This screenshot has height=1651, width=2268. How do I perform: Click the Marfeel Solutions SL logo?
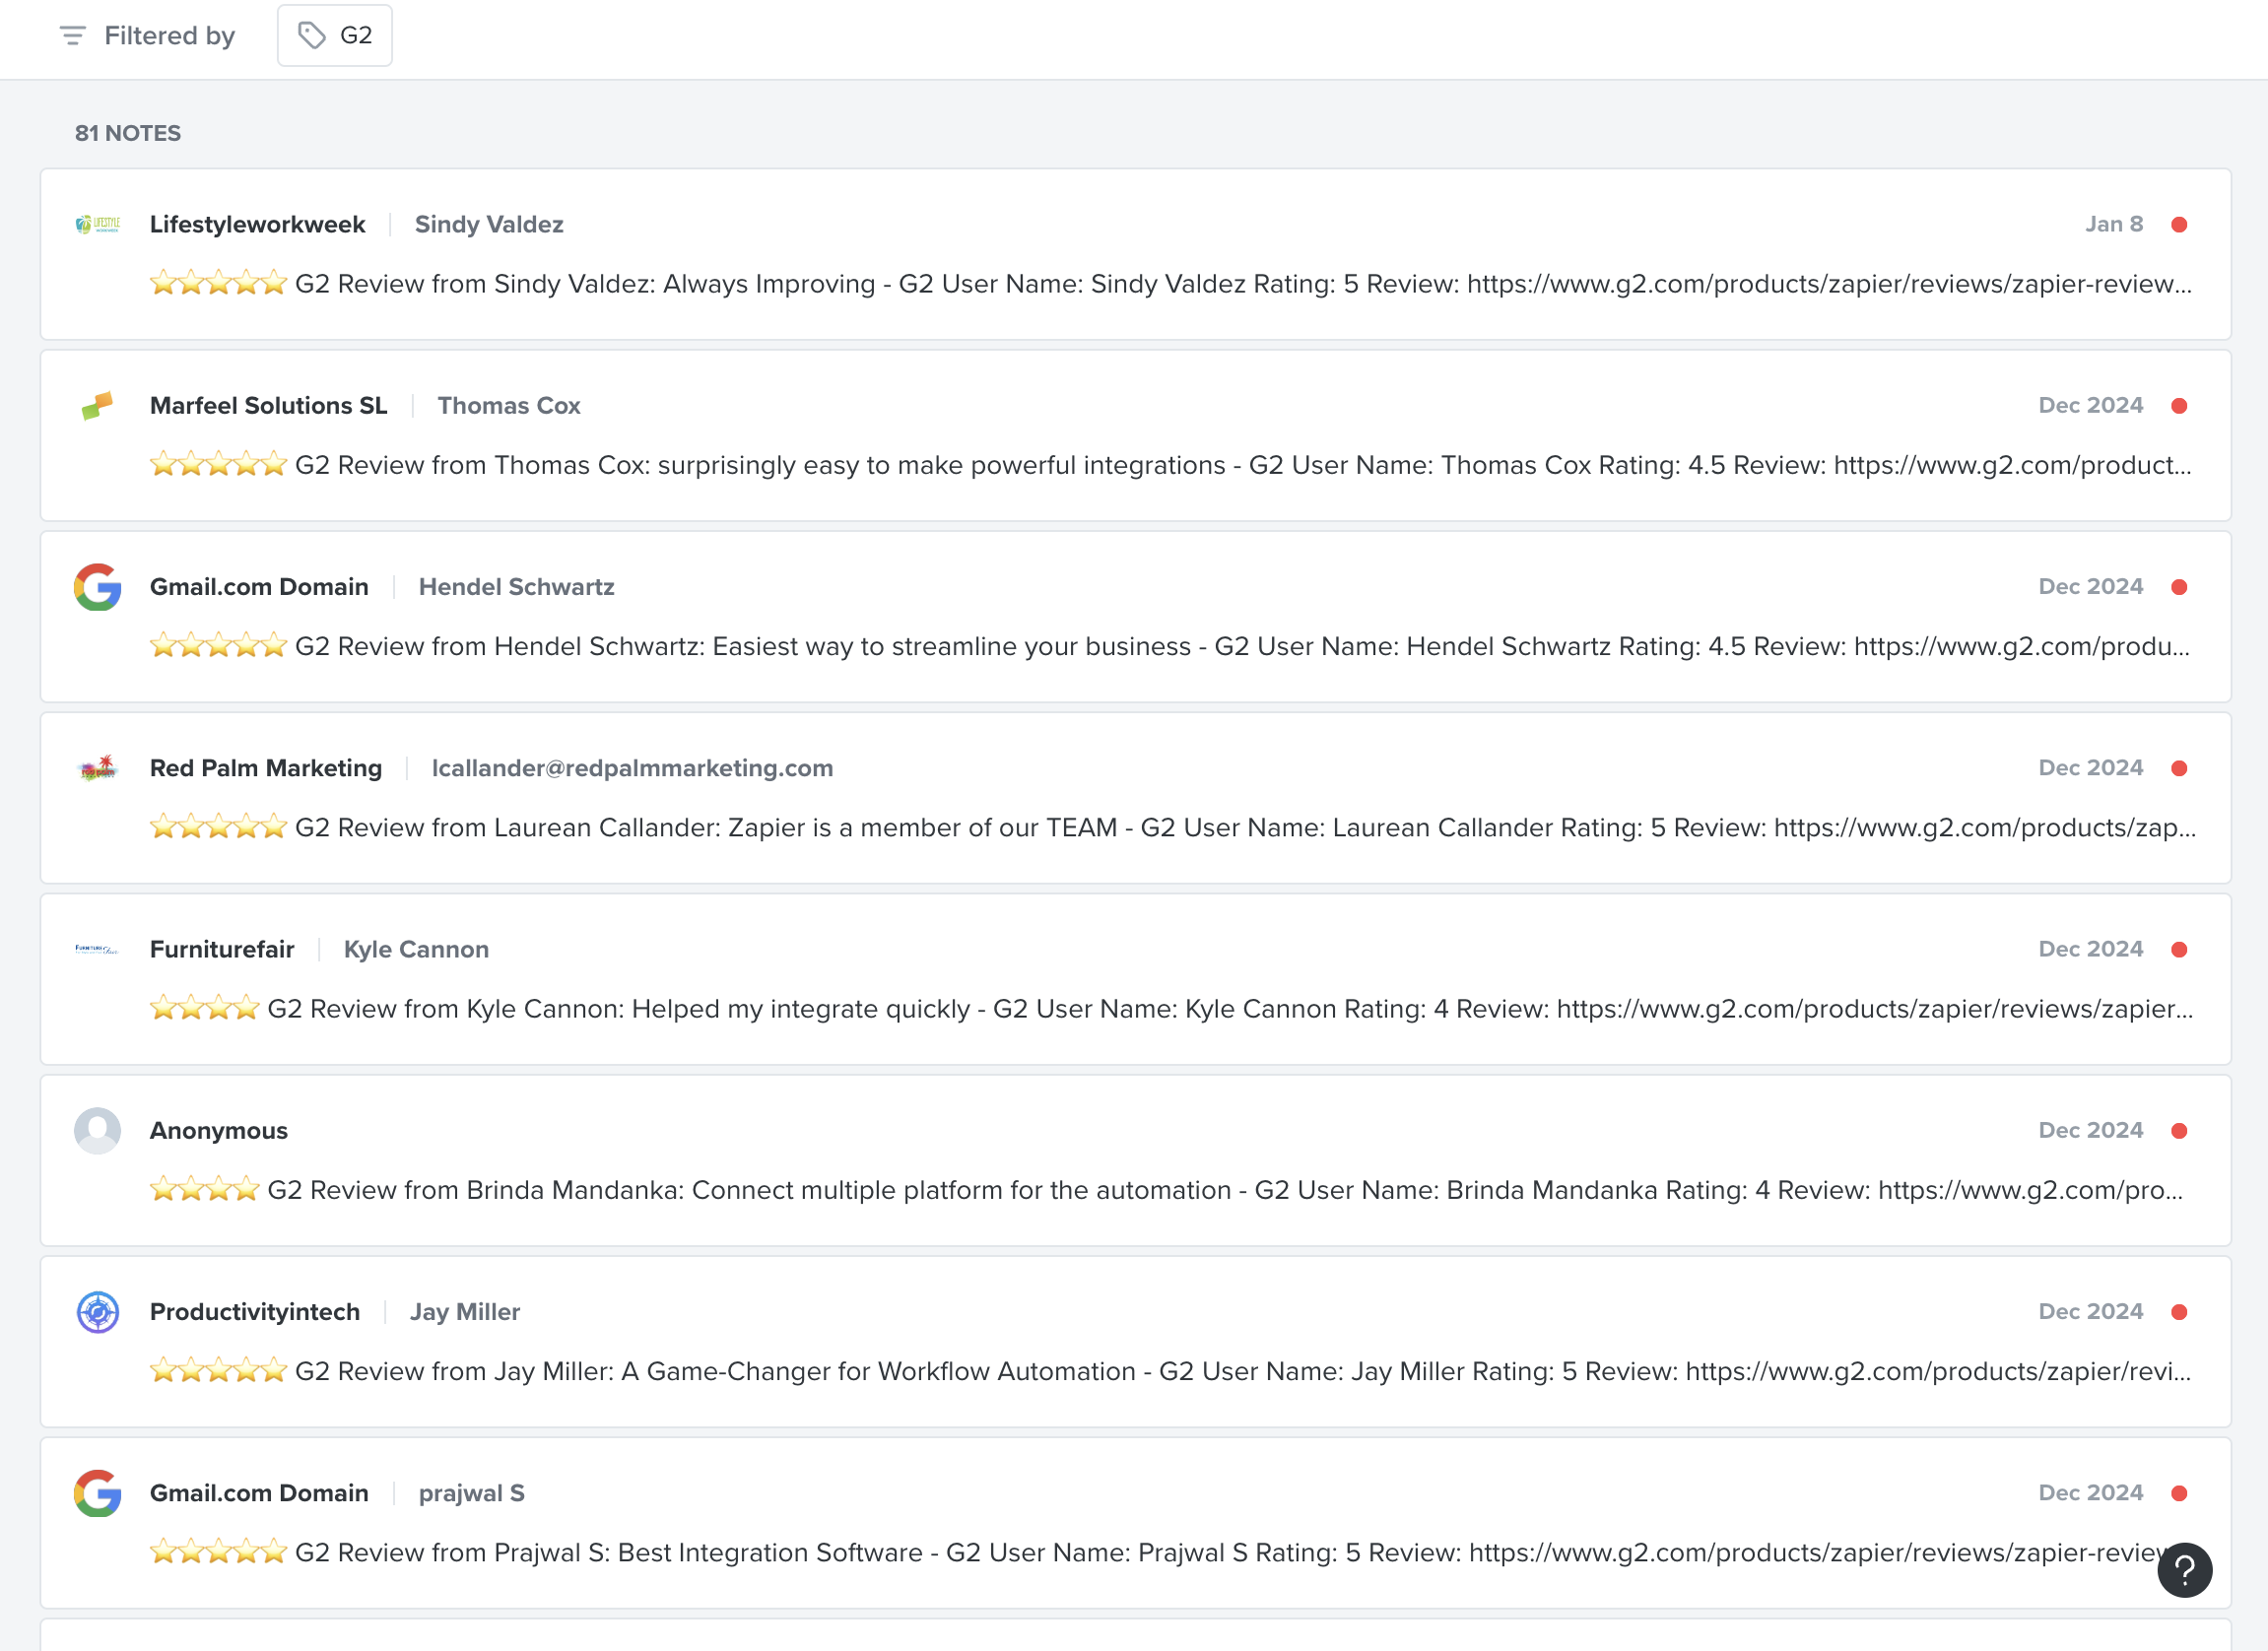(98, 405)
